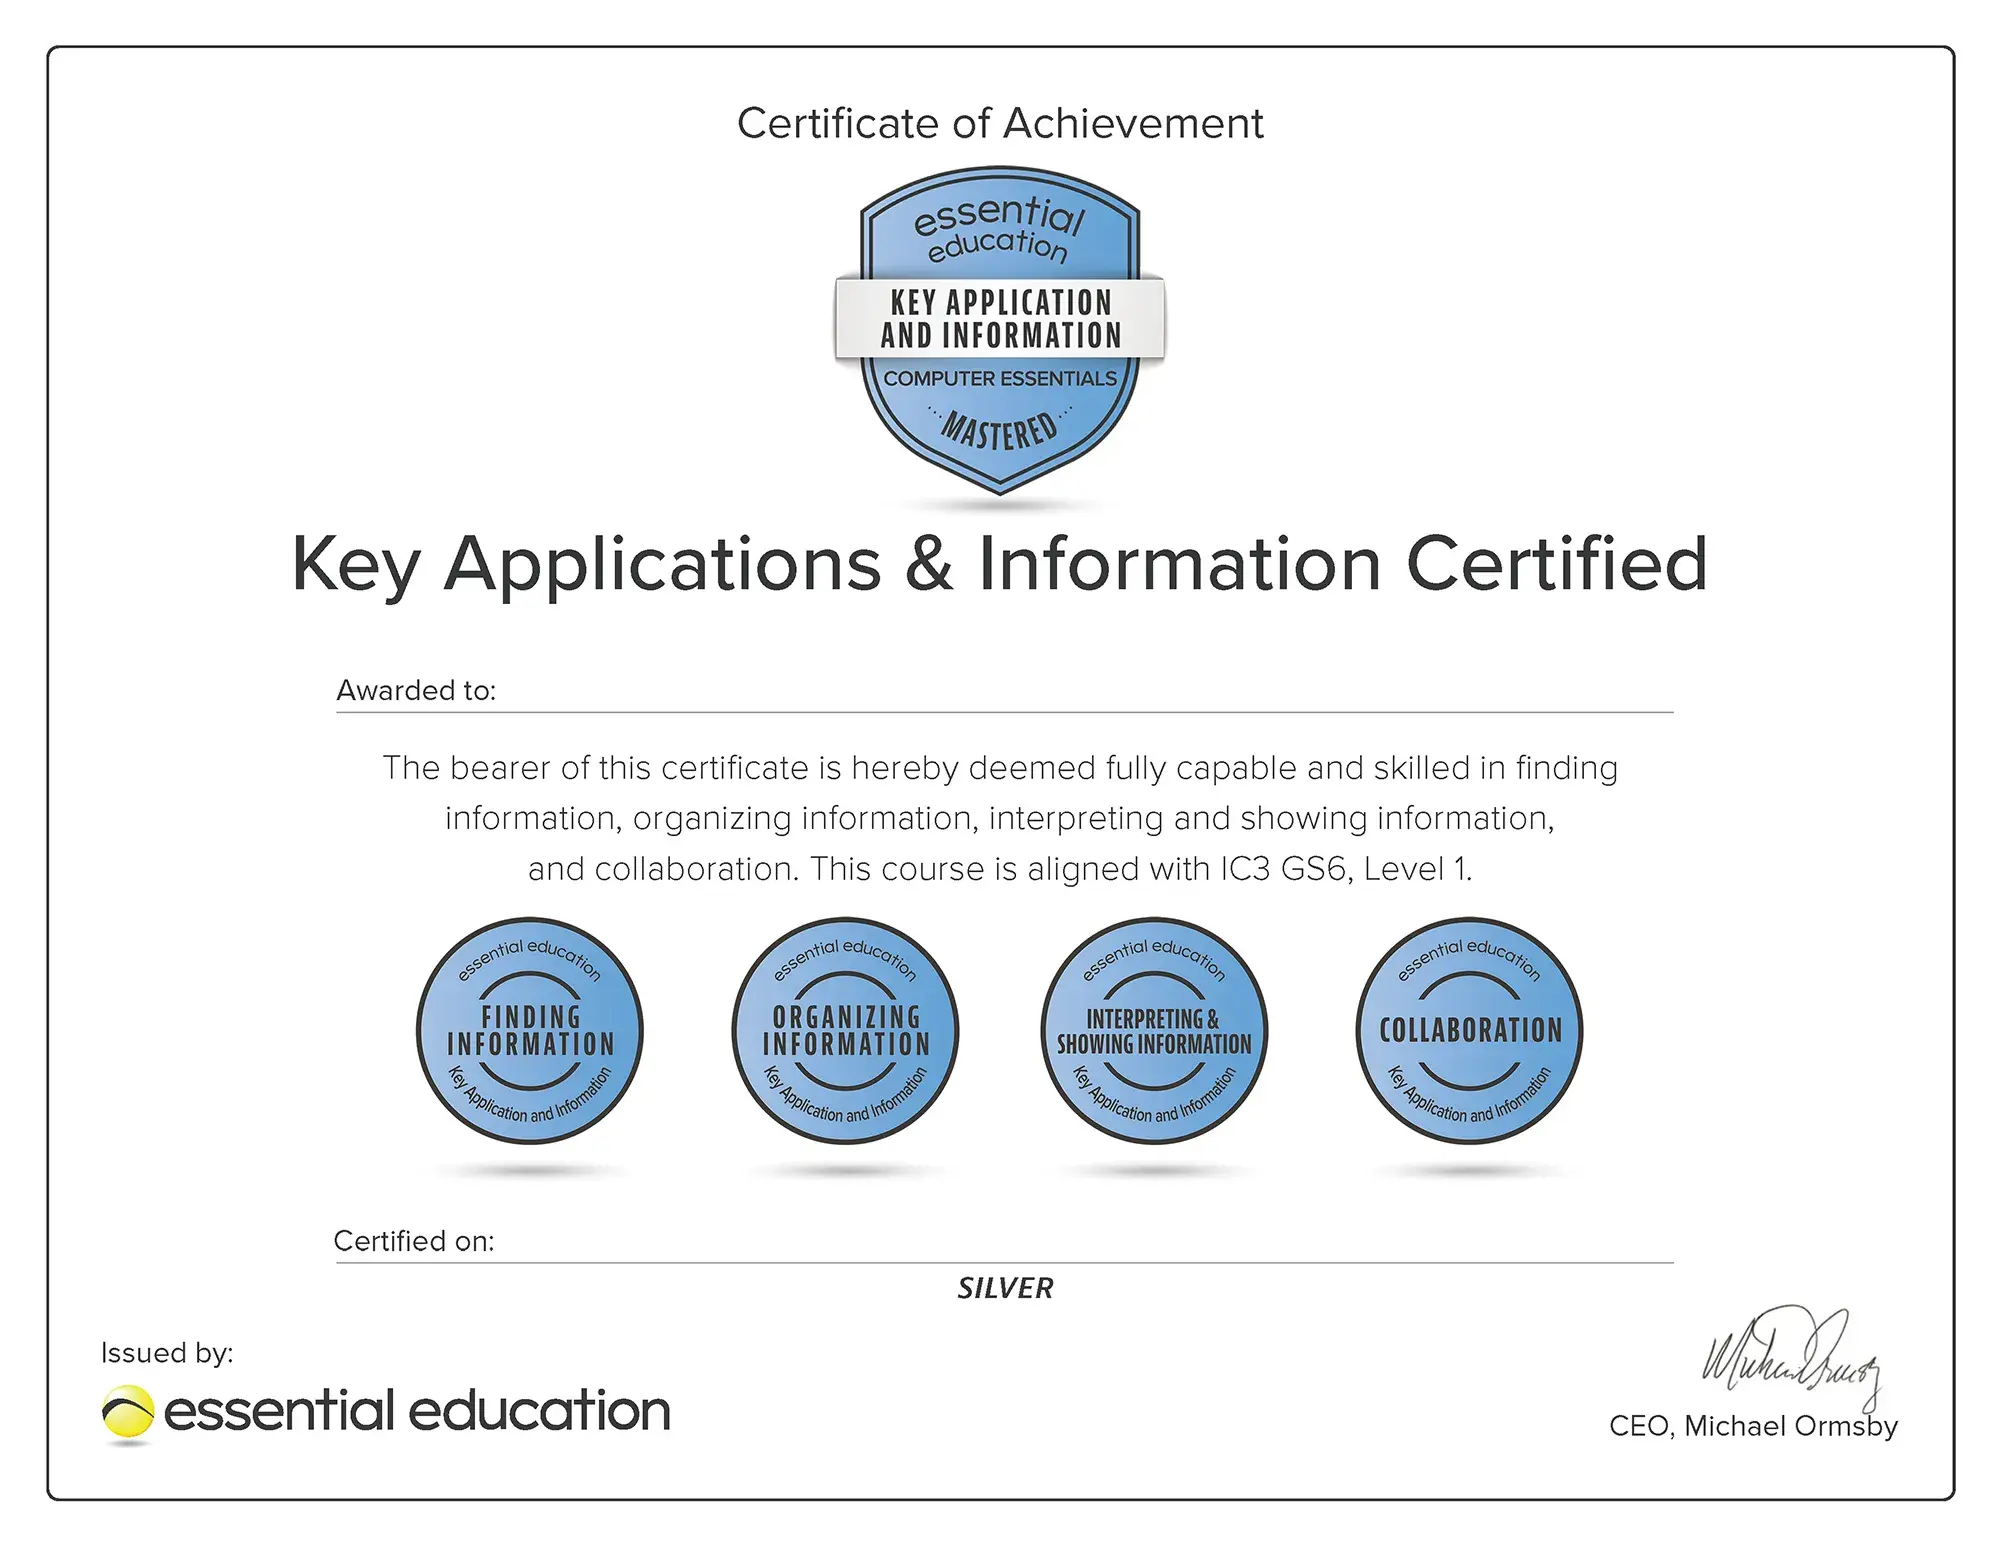Viewport: 2000px width, 1546px height.
Task: Click the line starting information, organizing information
Action: [x=1000, y=819]
